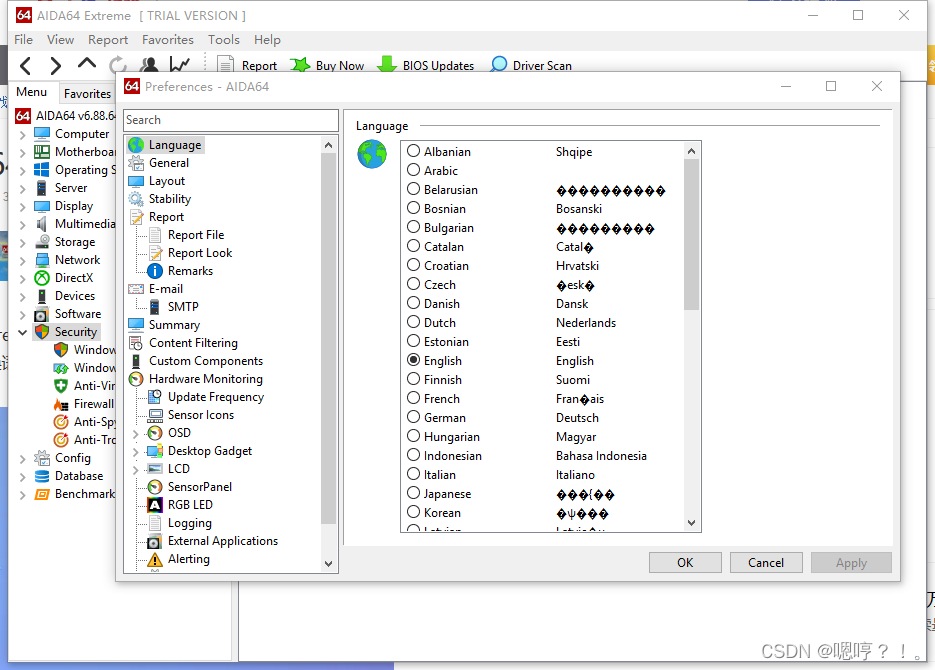Click the graph chart icon in the toolbar

click(x=179, y=64)
